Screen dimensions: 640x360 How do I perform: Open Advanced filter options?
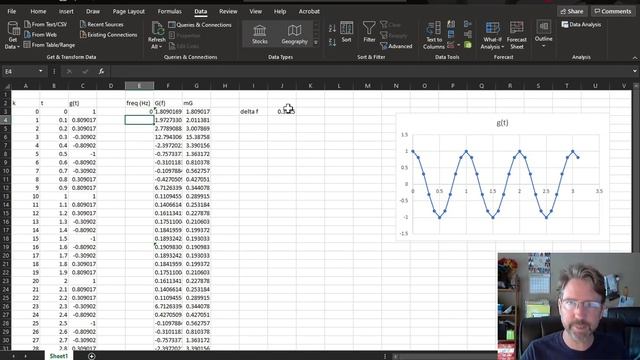(x=397, y=46)
